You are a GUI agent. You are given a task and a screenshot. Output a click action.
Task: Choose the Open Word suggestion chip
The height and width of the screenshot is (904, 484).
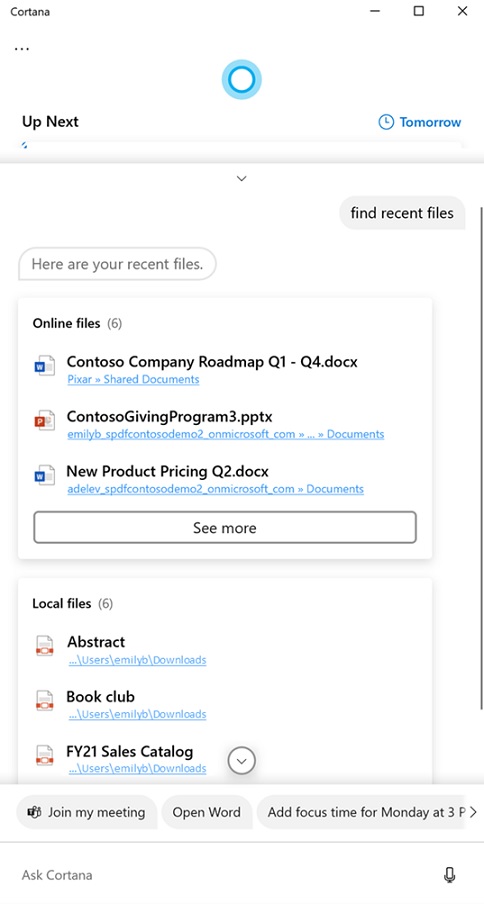tap(207, 812)
